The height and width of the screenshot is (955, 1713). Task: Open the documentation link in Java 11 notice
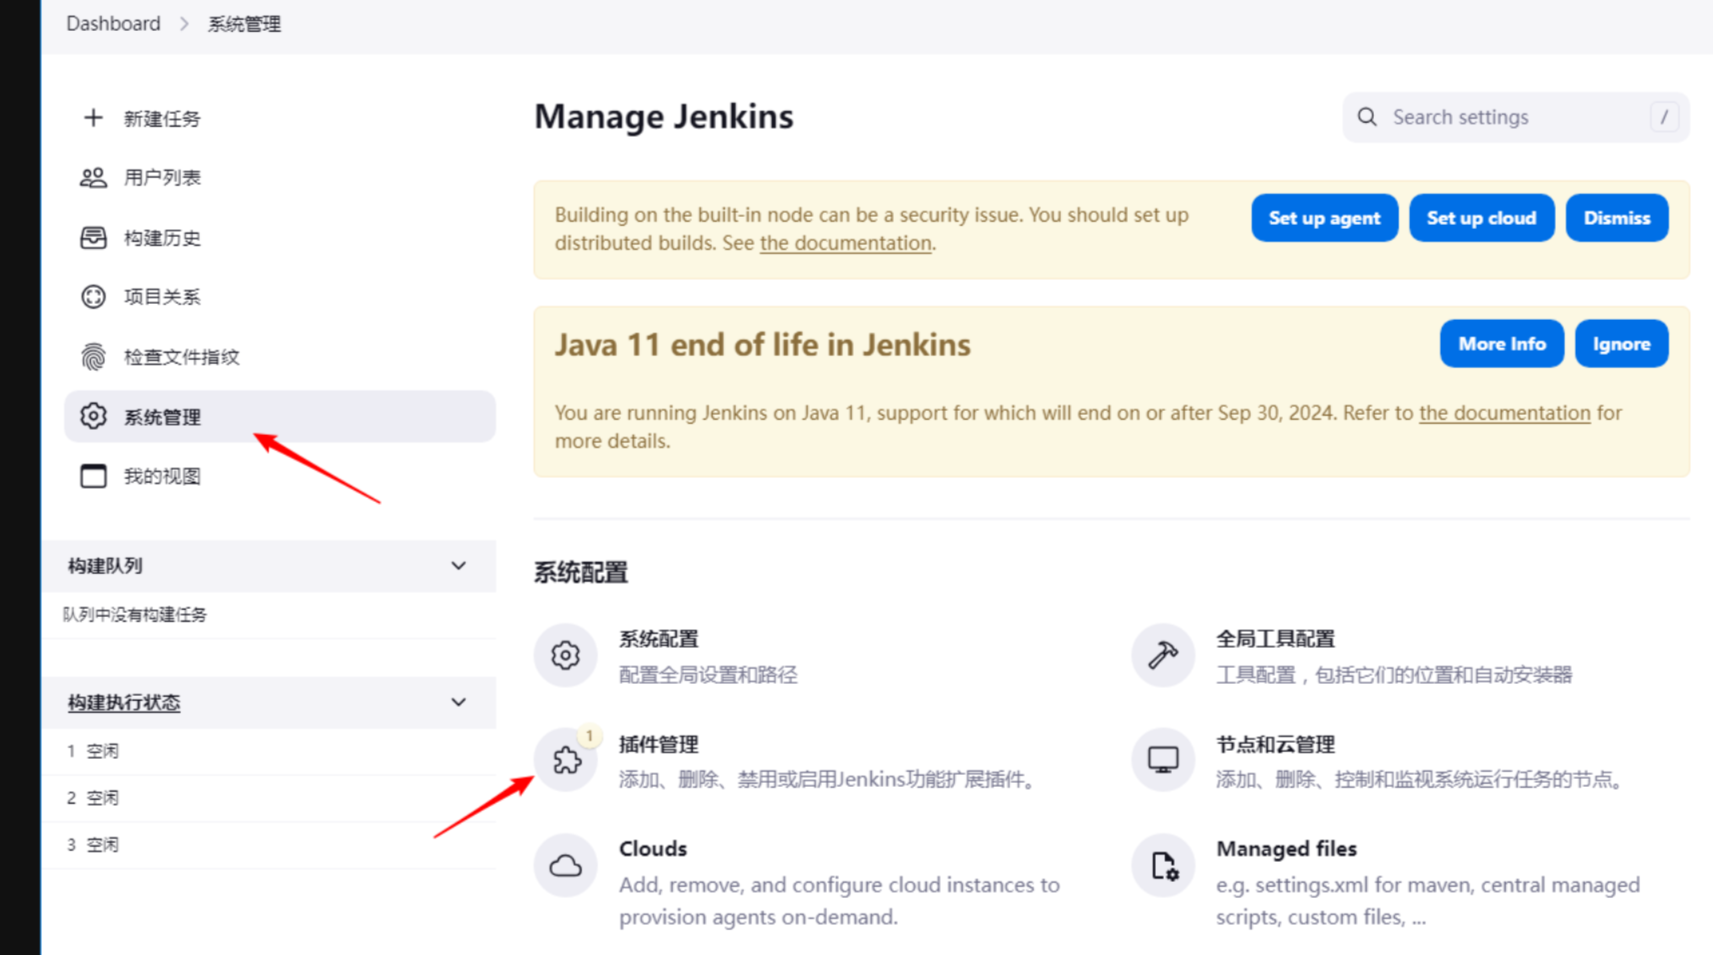point(1504,413)
